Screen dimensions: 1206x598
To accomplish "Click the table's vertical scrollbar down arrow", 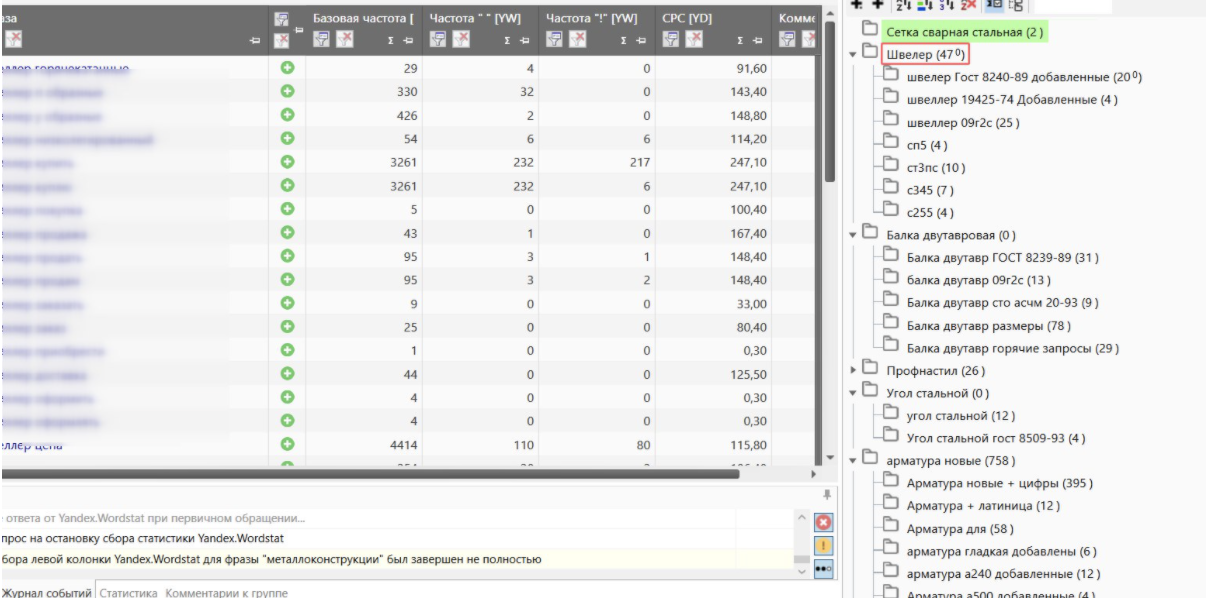I will tap(828, 458).
